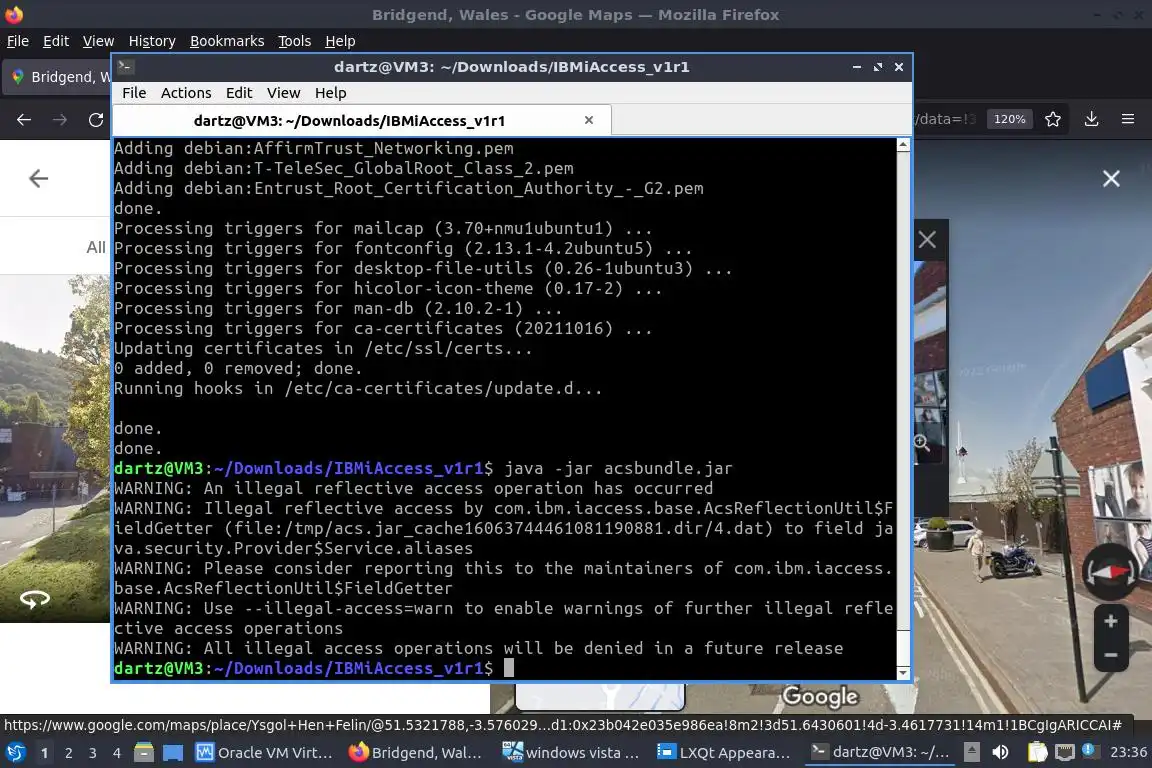The width and height of the screenshot is (1152, 768).
Task: Click the Google logo on Street View
Action: pos(820,696)
